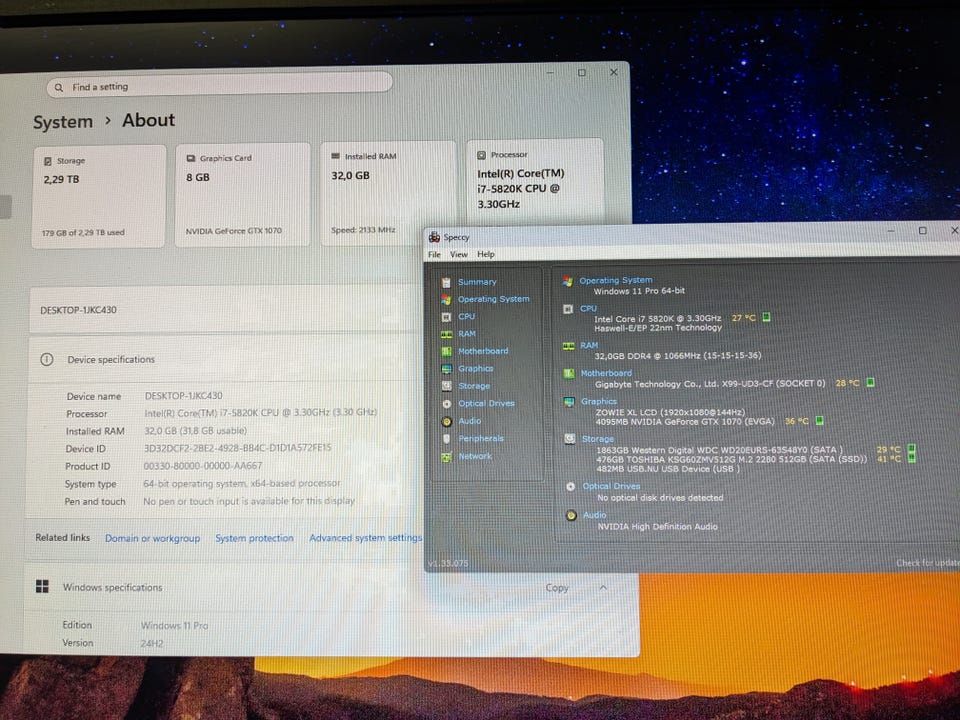Open Advanced system settings link
Image resolution: width=960 pixels, height=720 pixels.
366,538
